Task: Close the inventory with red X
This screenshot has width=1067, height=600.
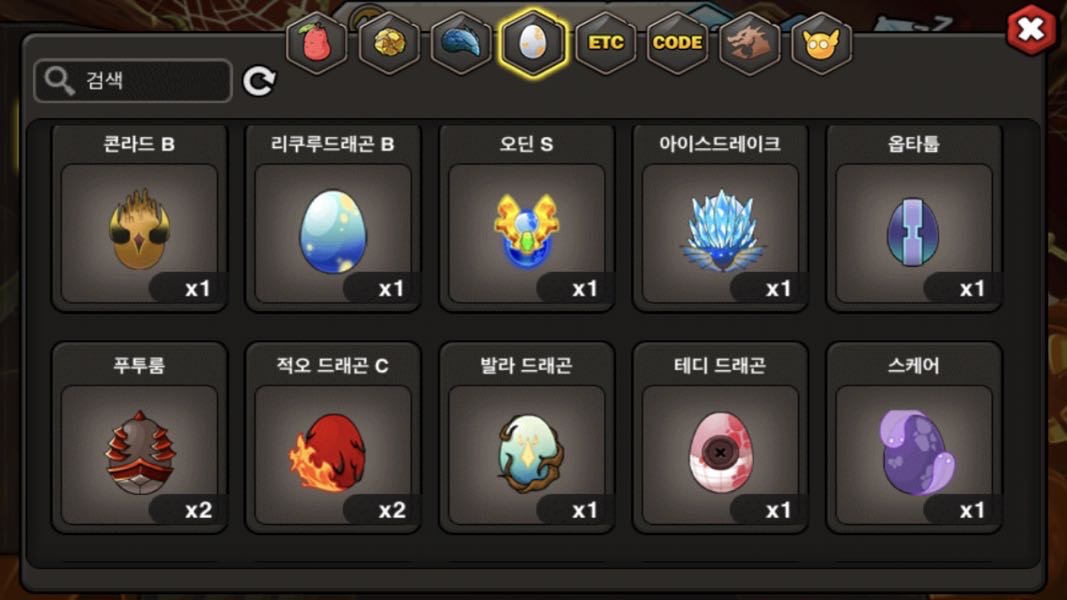Action: tap(1032, 29)
